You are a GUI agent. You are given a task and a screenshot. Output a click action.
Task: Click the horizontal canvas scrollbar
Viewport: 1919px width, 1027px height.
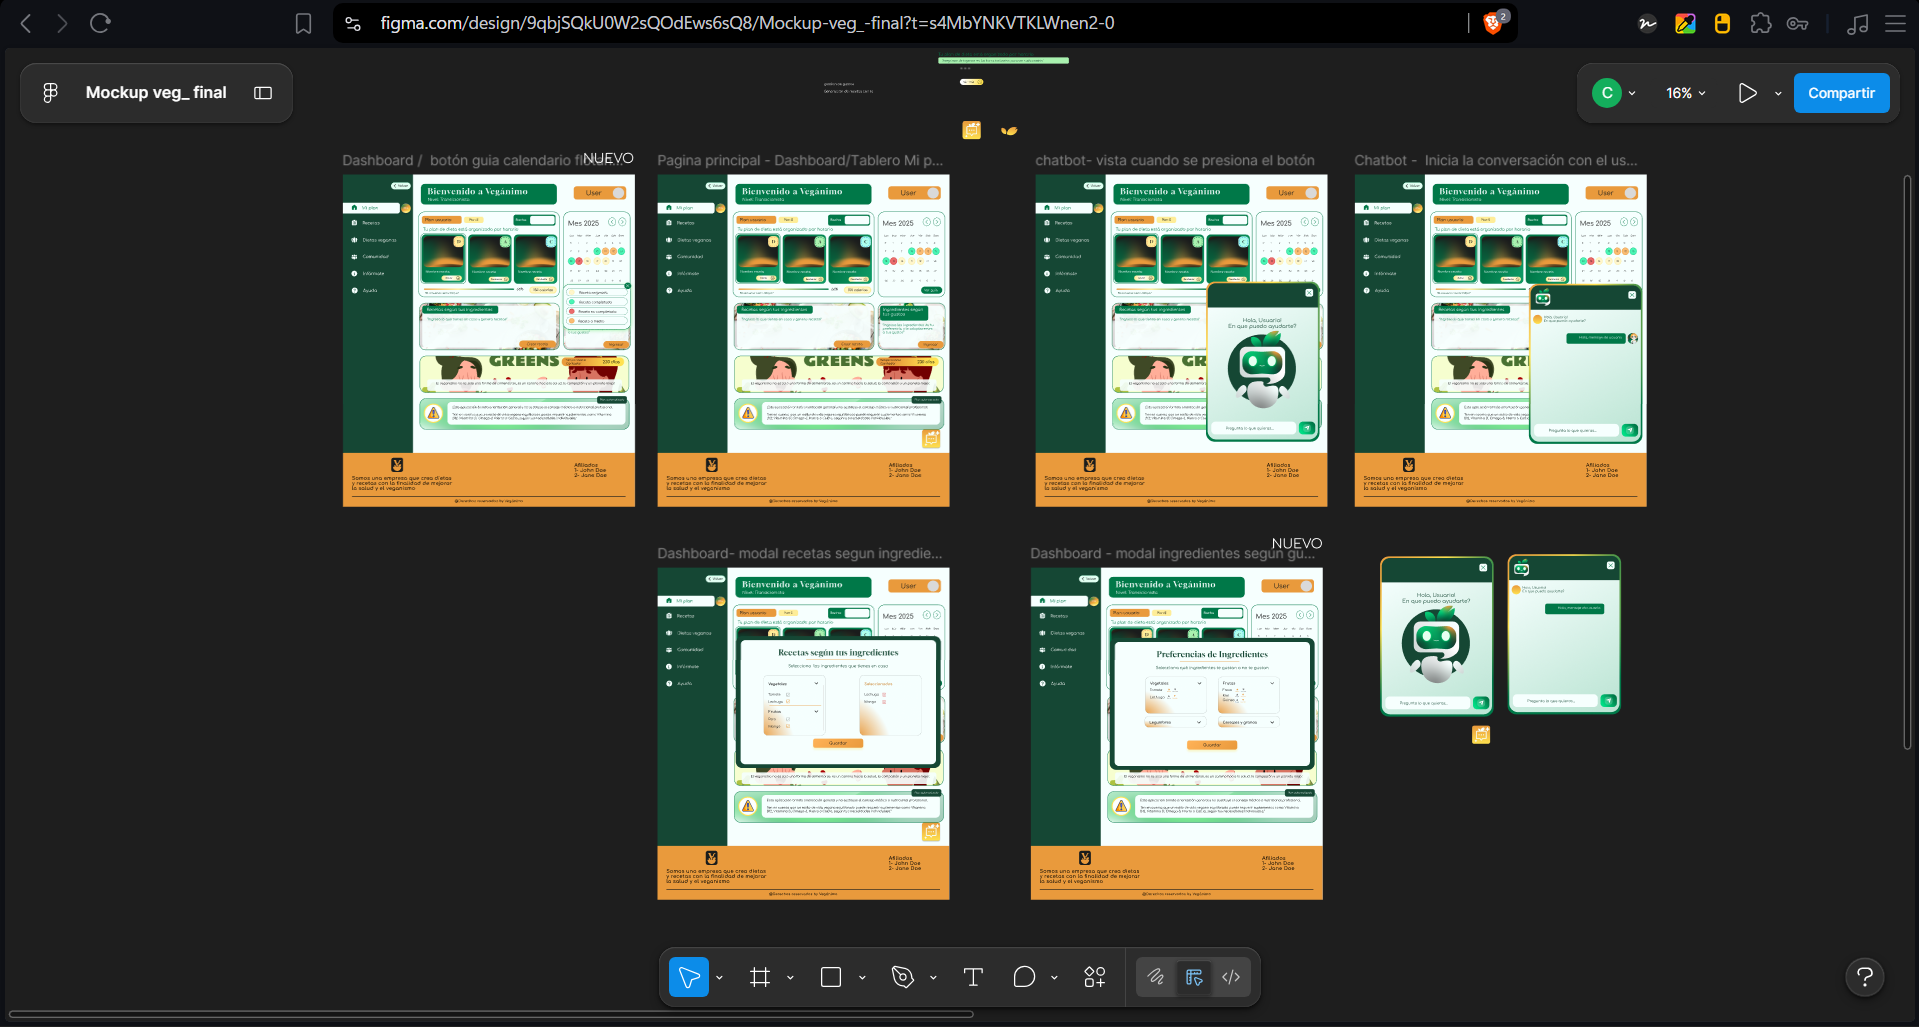(x=490, y=1014)
